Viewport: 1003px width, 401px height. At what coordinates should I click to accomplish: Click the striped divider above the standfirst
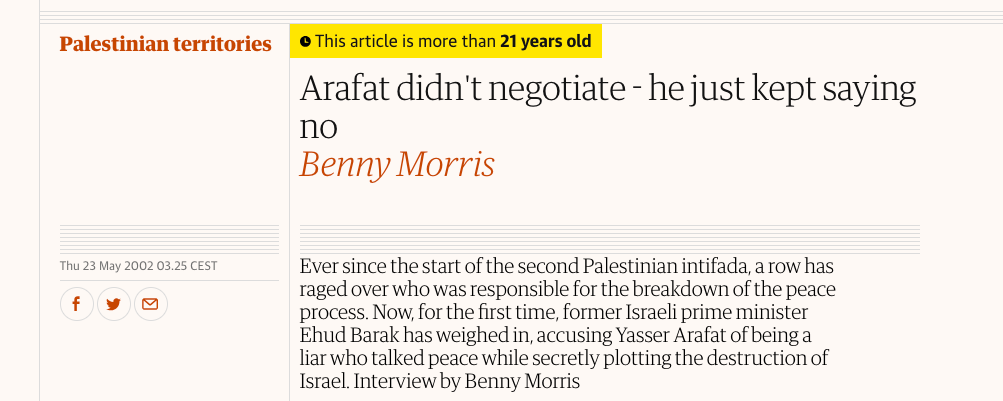(609, 239)
